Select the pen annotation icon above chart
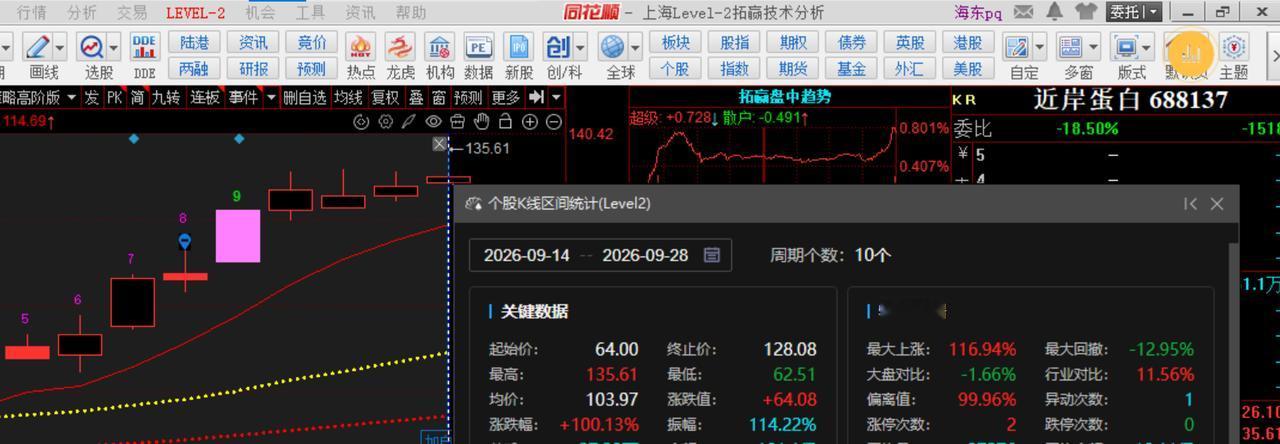This screenshot has width=1280, height=444. (x=409, y=122)
